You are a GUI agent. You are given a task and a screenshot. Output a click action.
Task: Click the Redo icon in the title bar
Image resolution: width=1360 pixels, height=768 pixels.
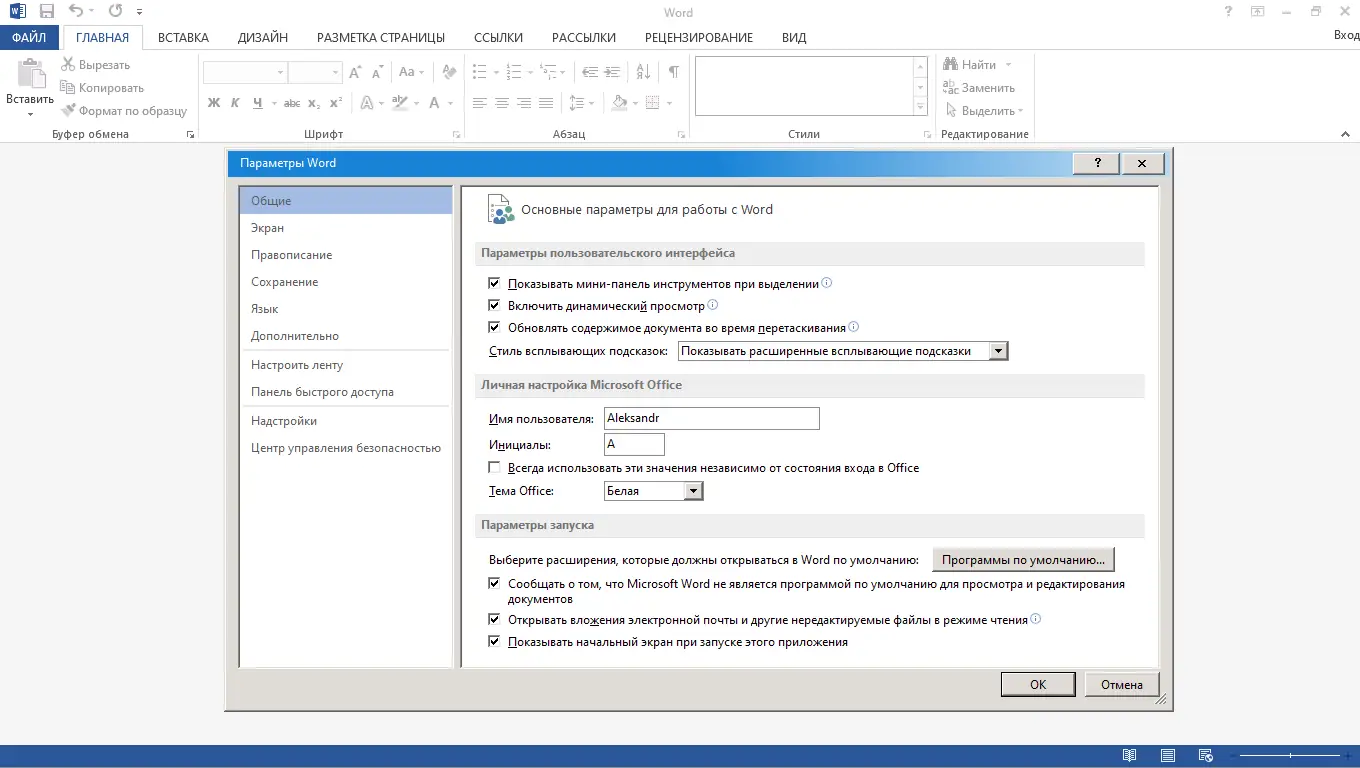(114, 12)
